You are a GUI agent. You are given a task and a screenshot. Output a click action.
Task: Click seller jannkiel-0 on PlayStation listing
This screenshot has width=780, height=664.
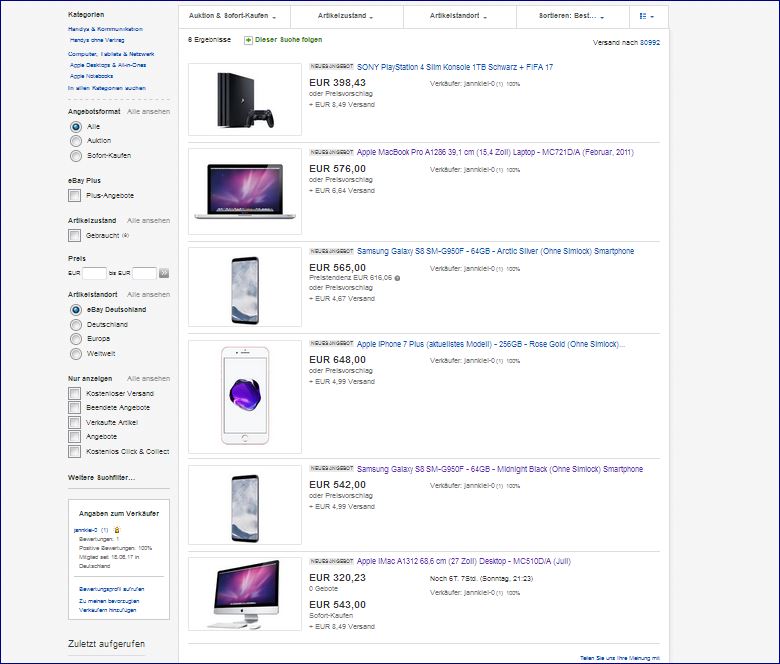[x=480, y=84]
